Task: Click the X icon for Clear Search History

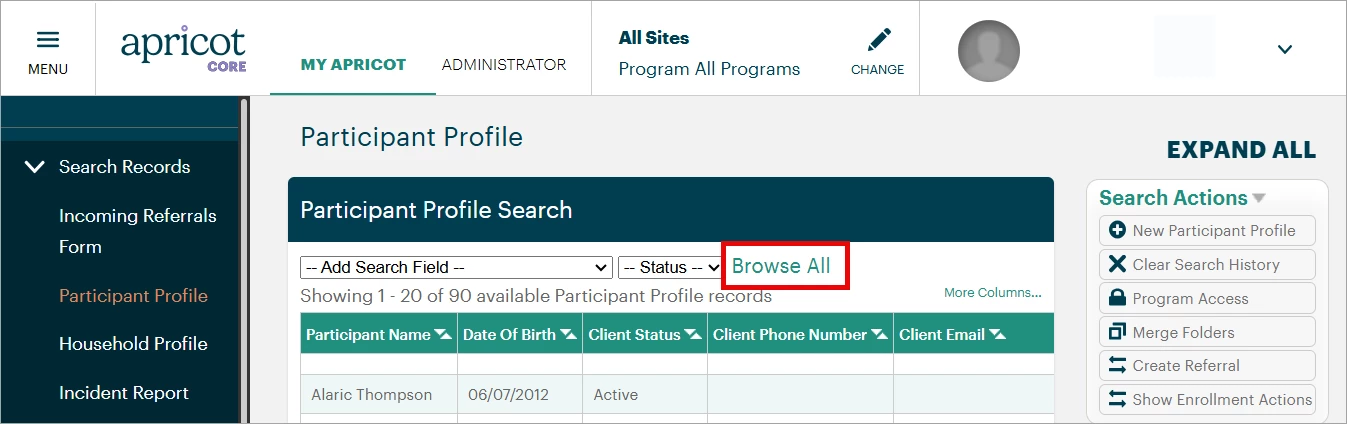Action: (x=1118, y=265)
